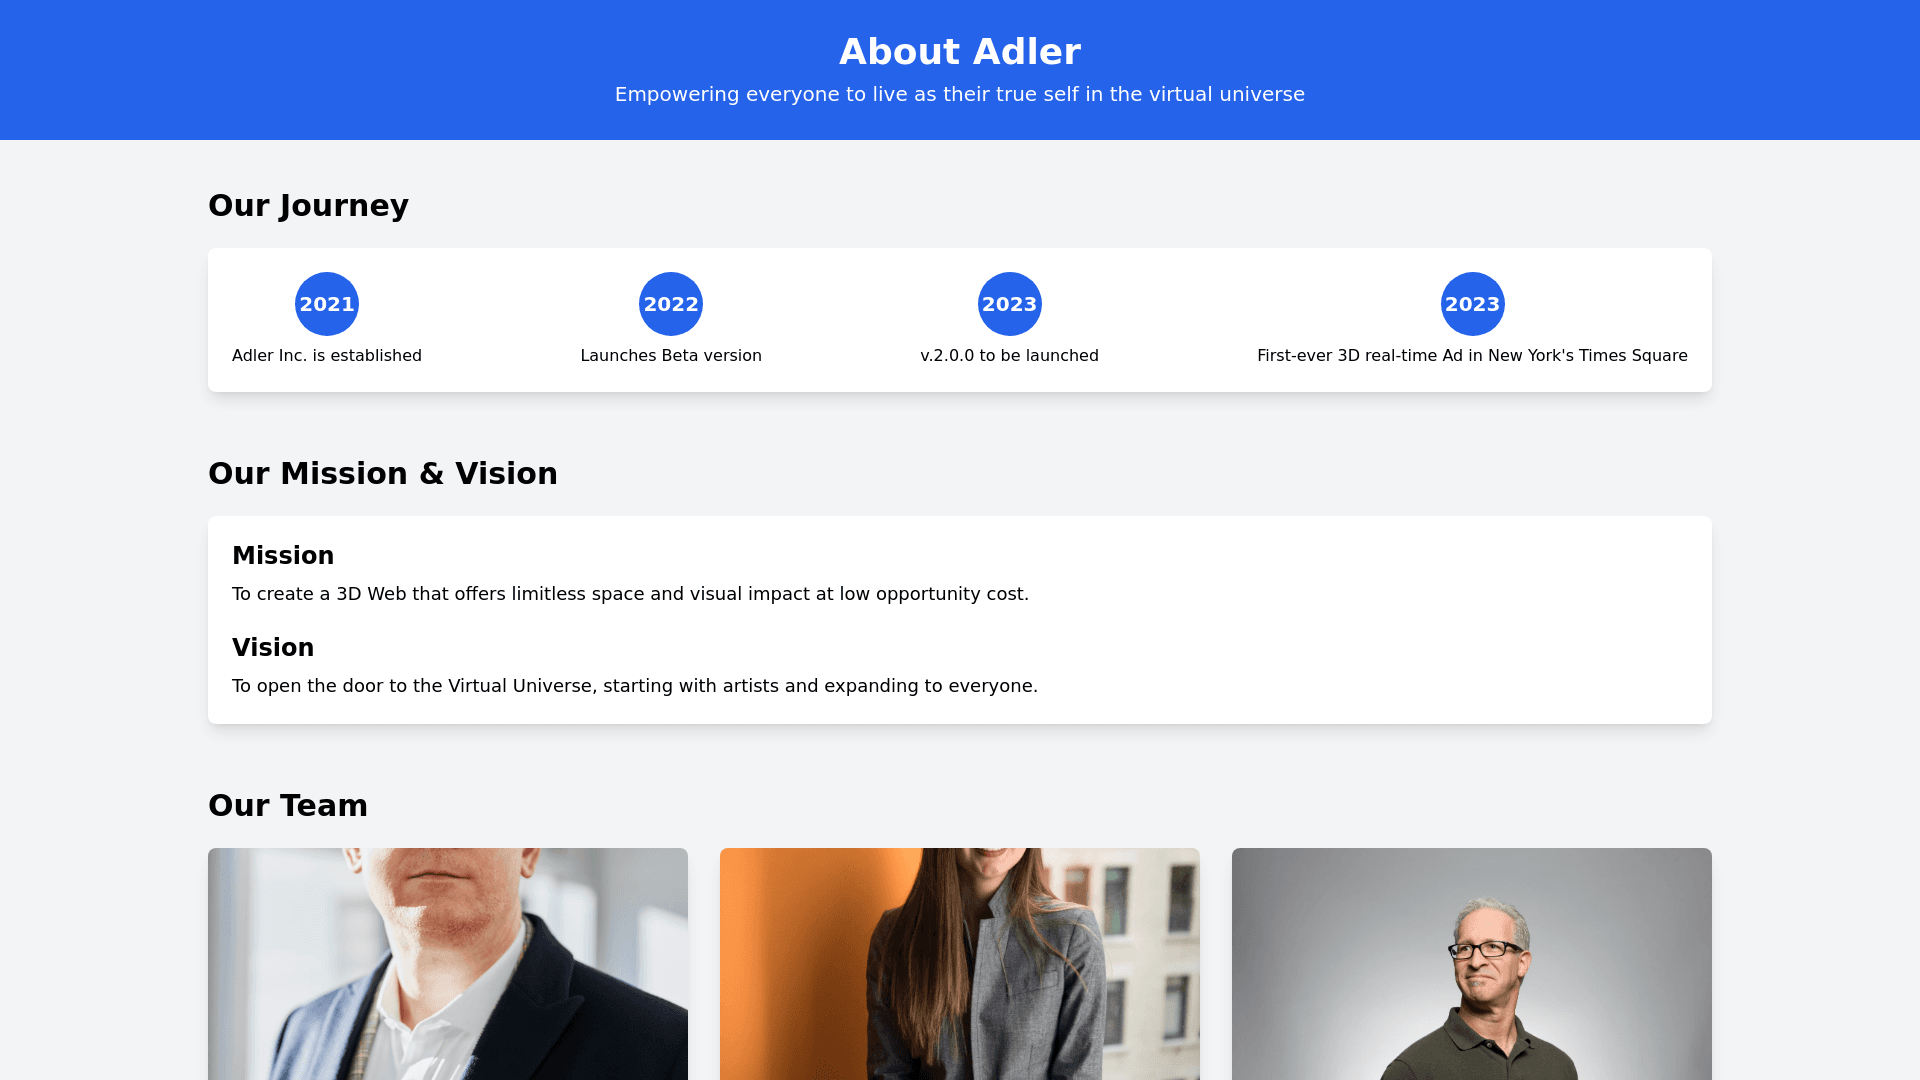This screenshot has height=1080, width=1920.
Task: Select the 2022 timeline circle
Action: (671, 304)
